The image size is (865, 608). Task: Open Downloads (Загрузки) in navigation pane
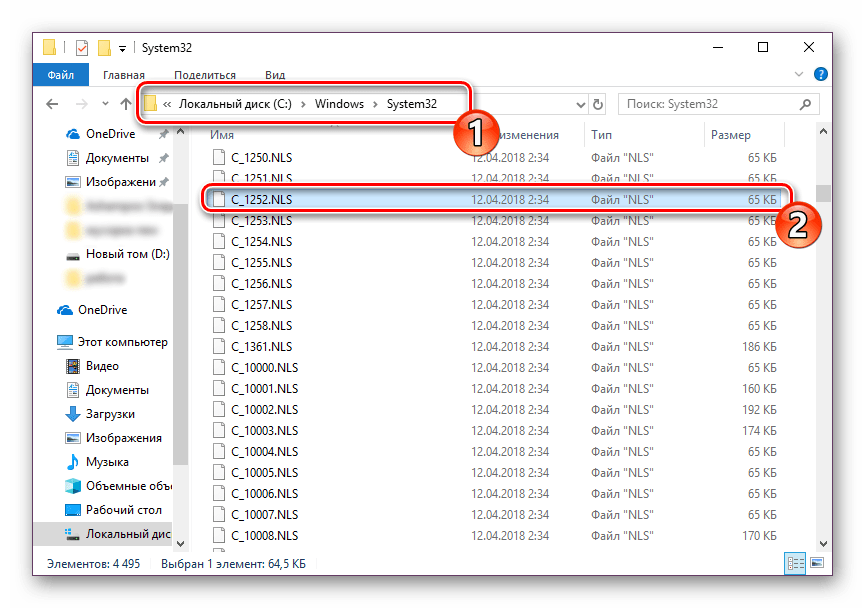[x=110, y=414]
